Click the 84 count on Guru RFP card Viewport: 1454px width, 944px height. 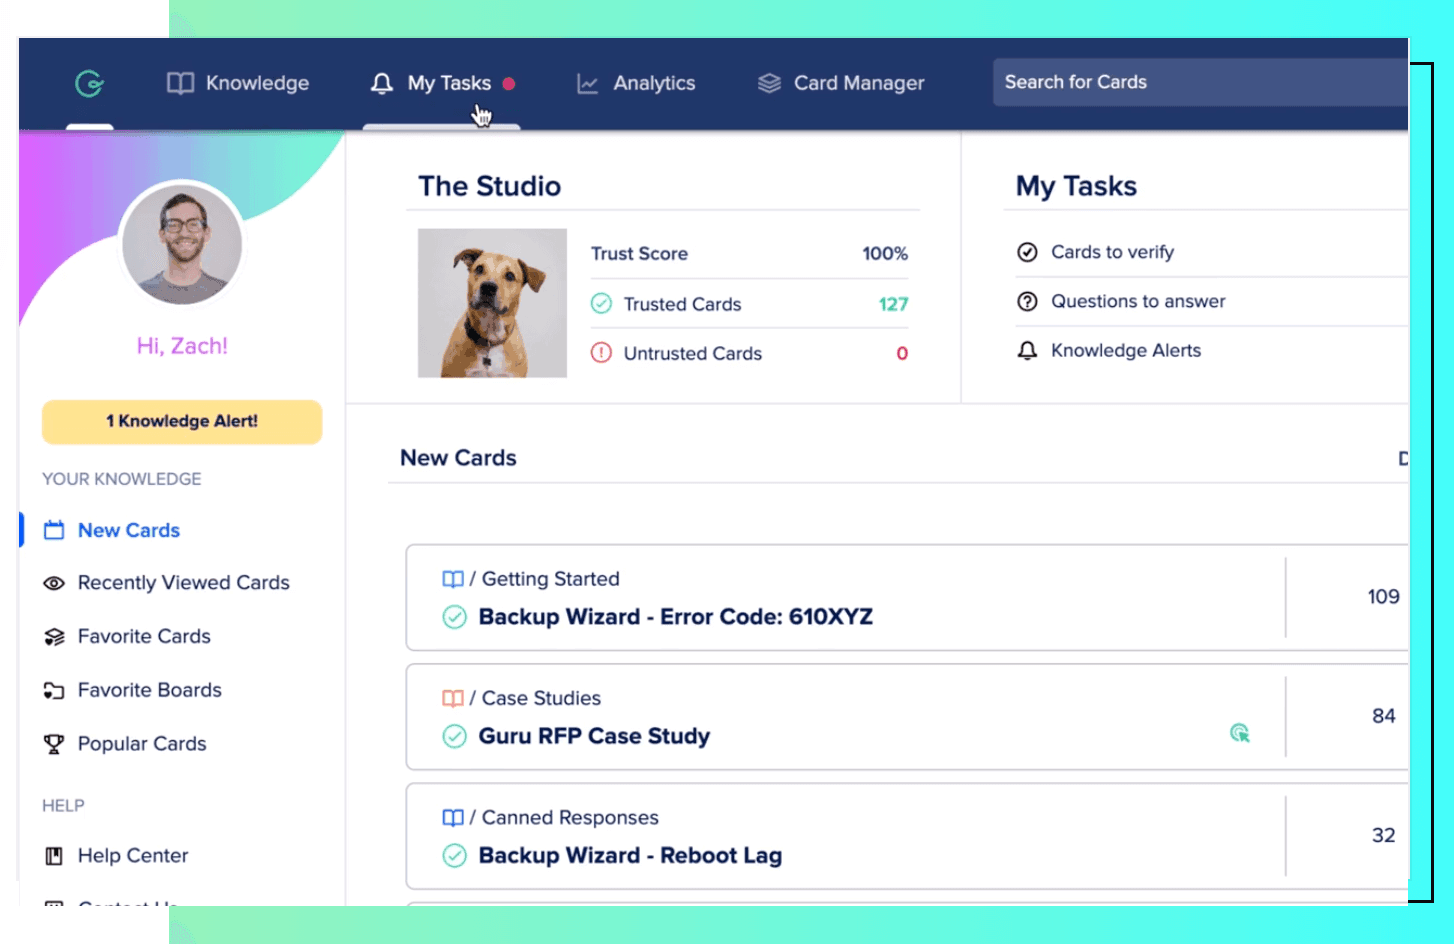tap(1384, 716)
